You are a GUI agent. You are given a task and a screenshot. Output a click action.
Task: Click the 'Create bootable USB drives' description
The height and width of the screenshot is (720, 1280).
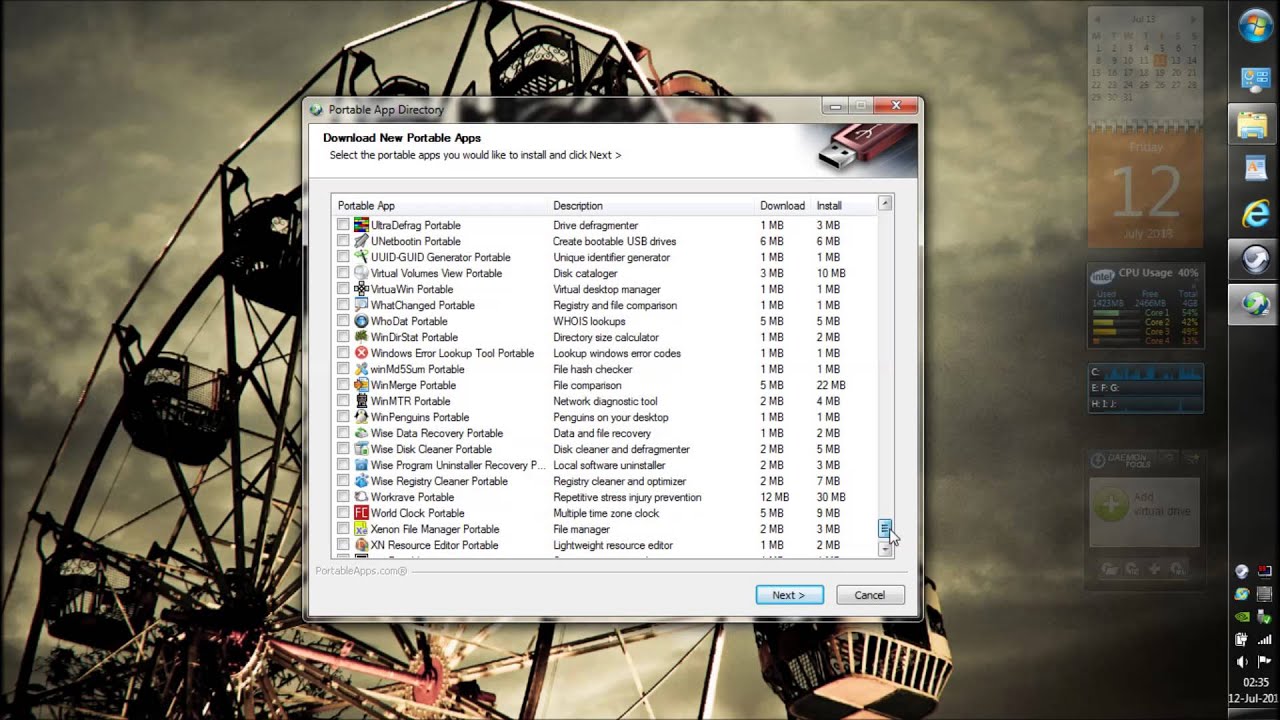point(614,241)
